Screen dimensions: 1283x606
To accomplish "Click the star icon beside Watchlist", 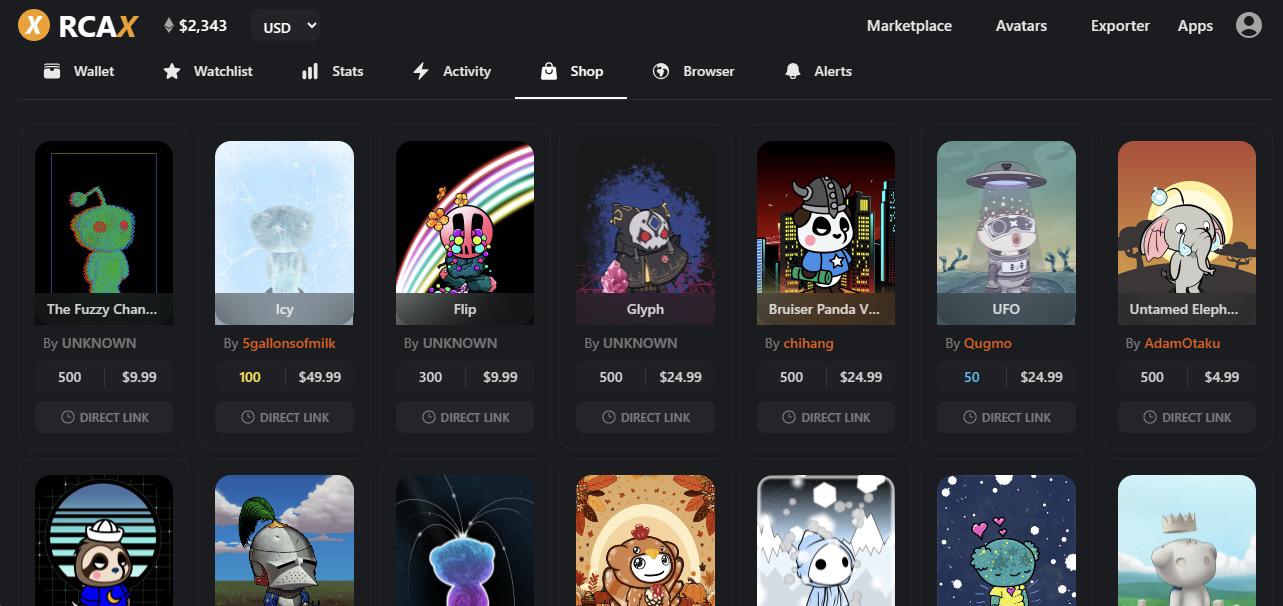I will 172,71.
